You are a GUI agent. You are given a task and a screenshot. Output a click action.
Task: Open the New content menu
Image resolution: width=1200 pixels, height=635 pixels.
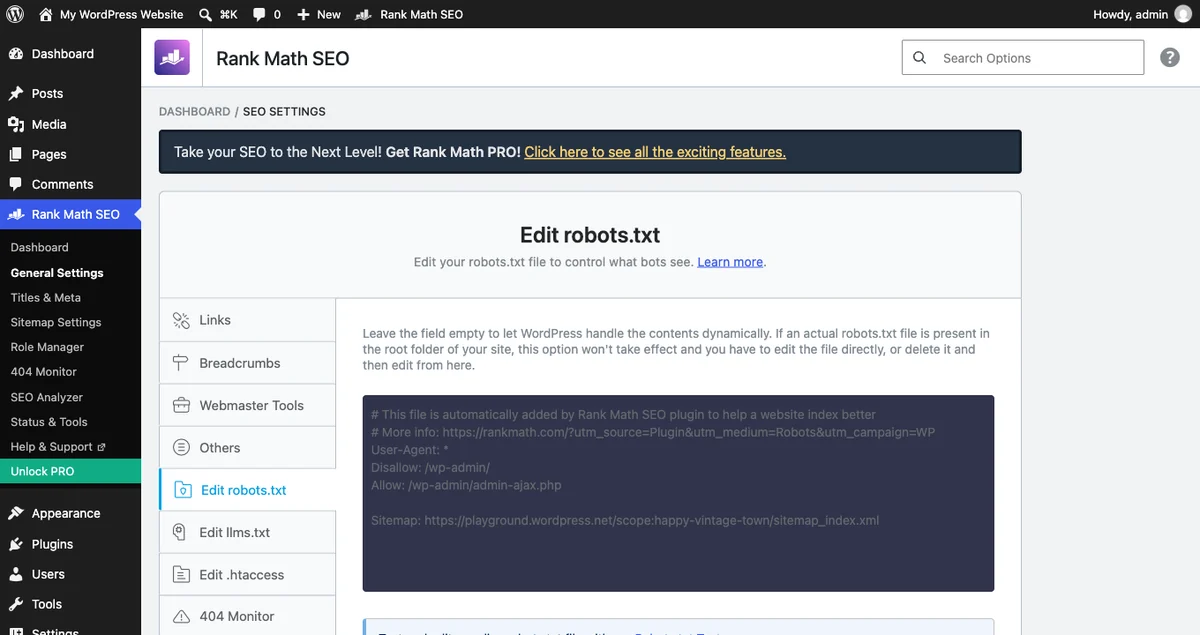tap(319, 14)
